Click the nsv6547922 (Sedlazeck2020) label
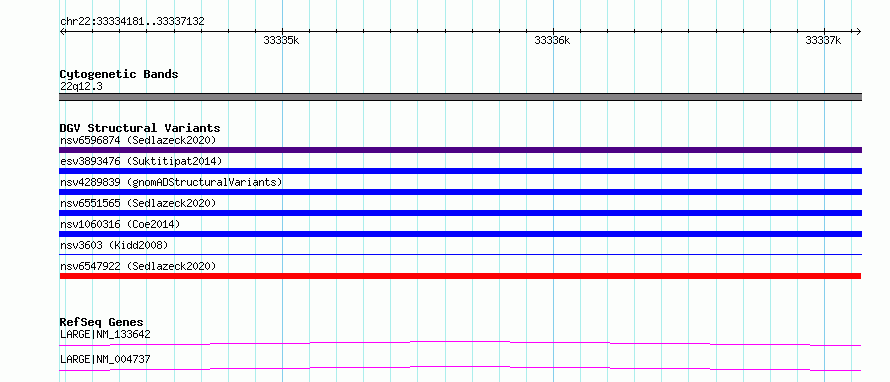This screenshot has height=382, width=890. click(x=138, y=266)
